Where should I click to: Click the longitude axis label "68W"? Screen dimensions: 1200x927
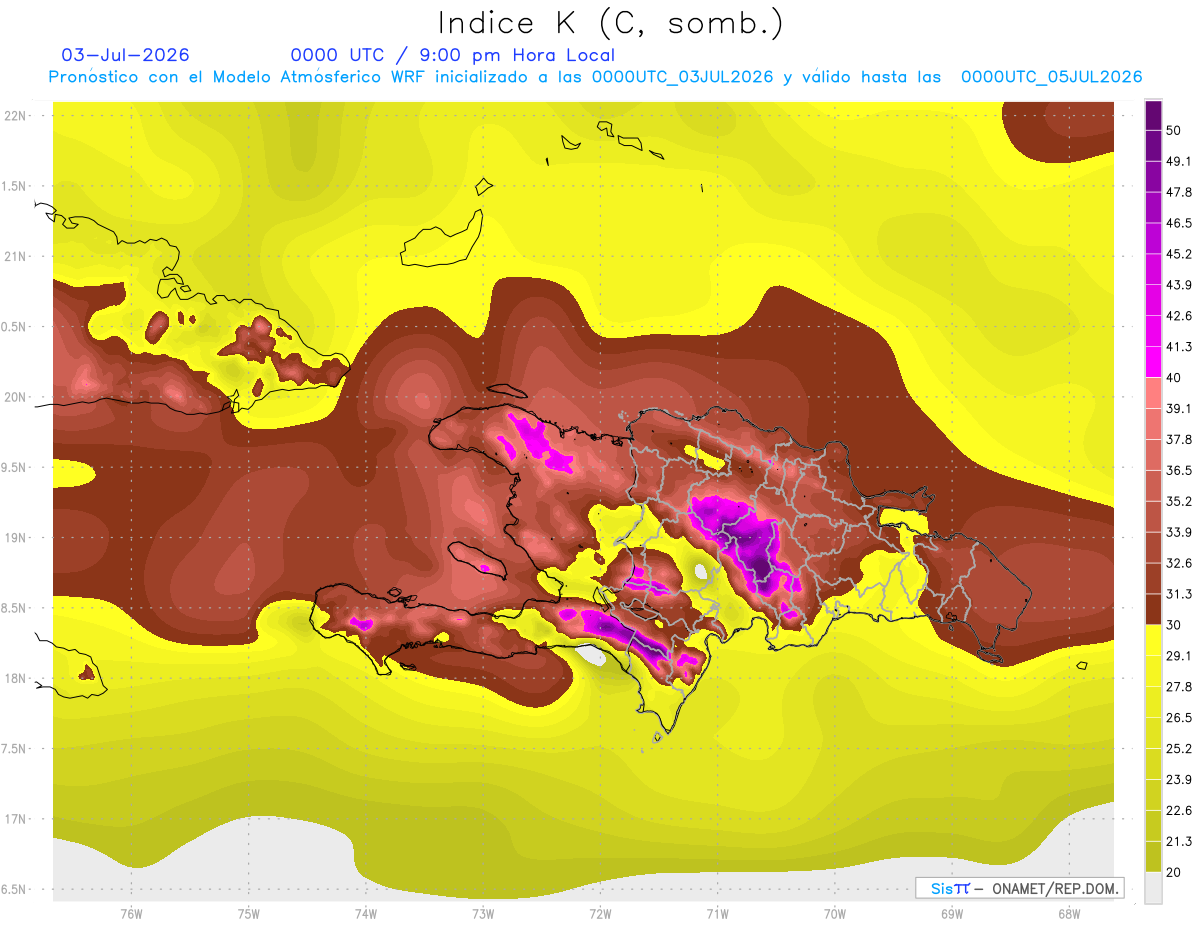[x=1068, y=913]
